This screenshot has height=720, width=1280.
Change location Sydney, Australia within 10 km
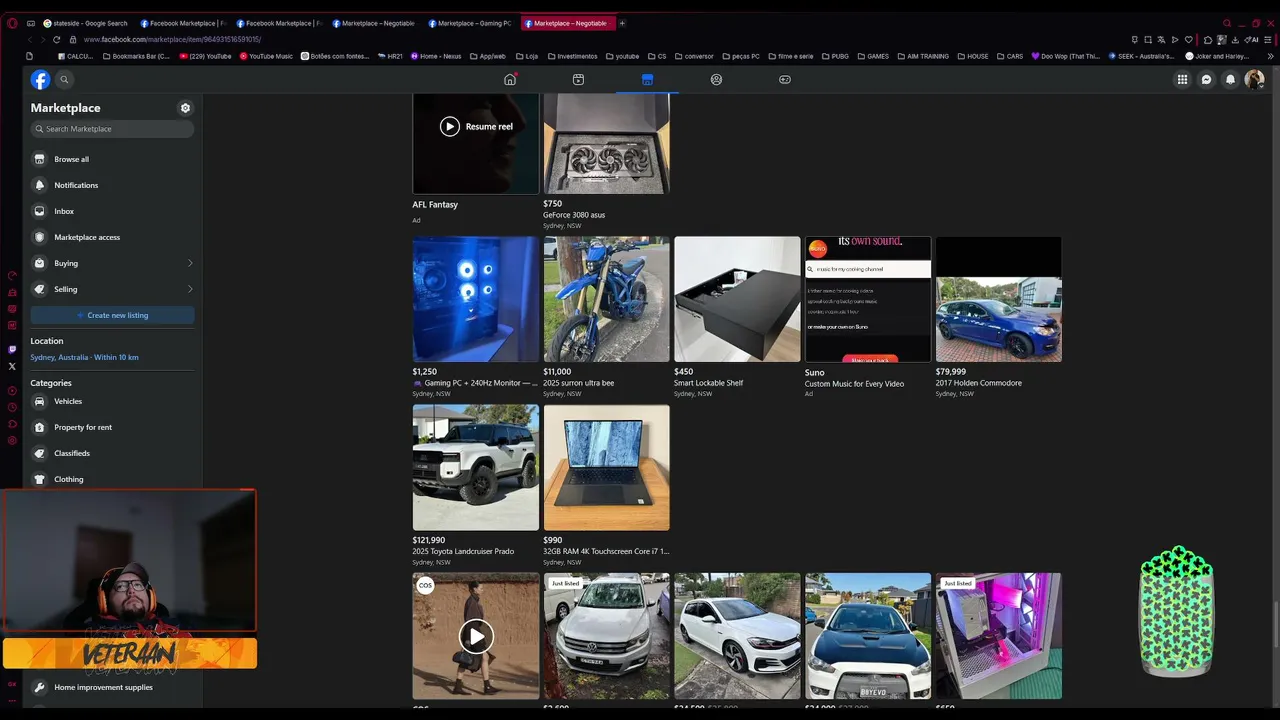(x=84, y=357)
